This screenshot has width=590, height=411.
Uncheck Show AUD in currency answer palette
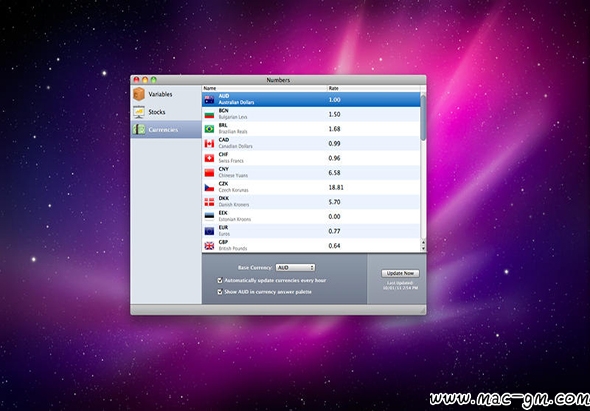[x=220, y=292]
